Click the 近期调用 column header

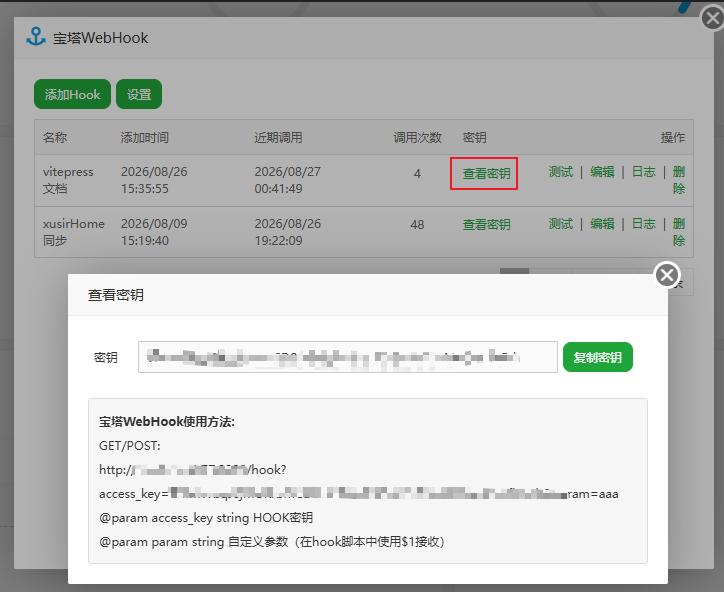point(278,137)
